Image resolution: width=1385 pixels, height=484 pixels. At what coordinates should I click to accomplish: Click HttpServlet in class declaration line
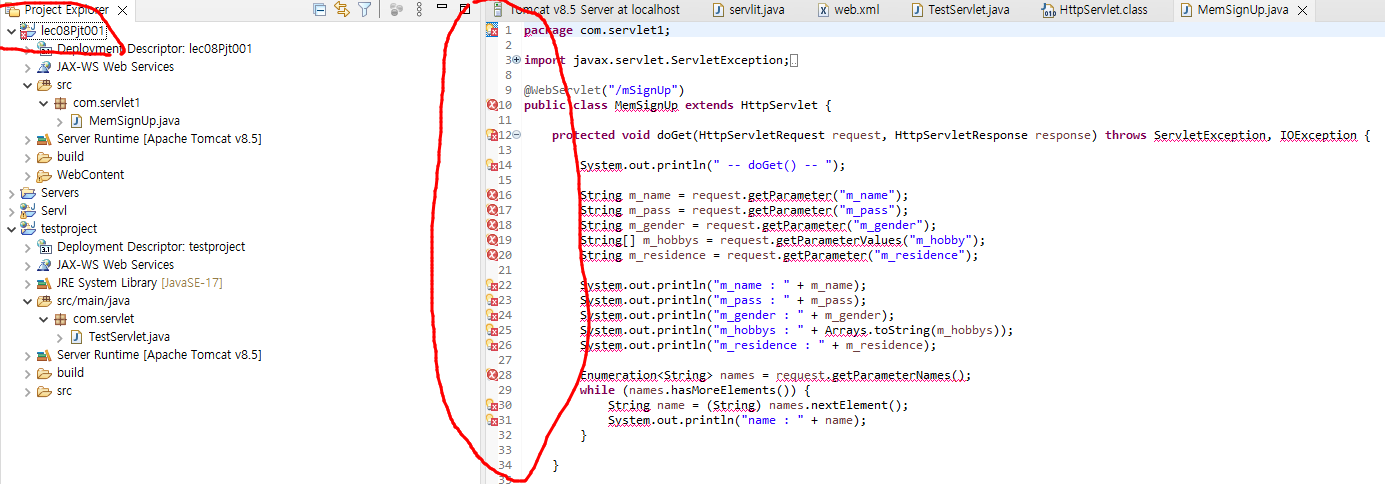779,105
